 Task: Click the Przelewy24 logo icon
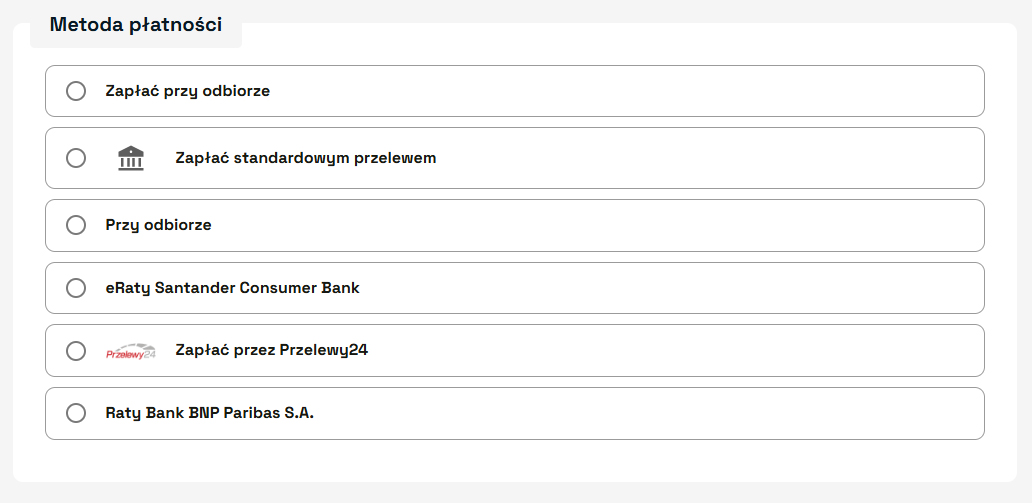tap(131, 351)
